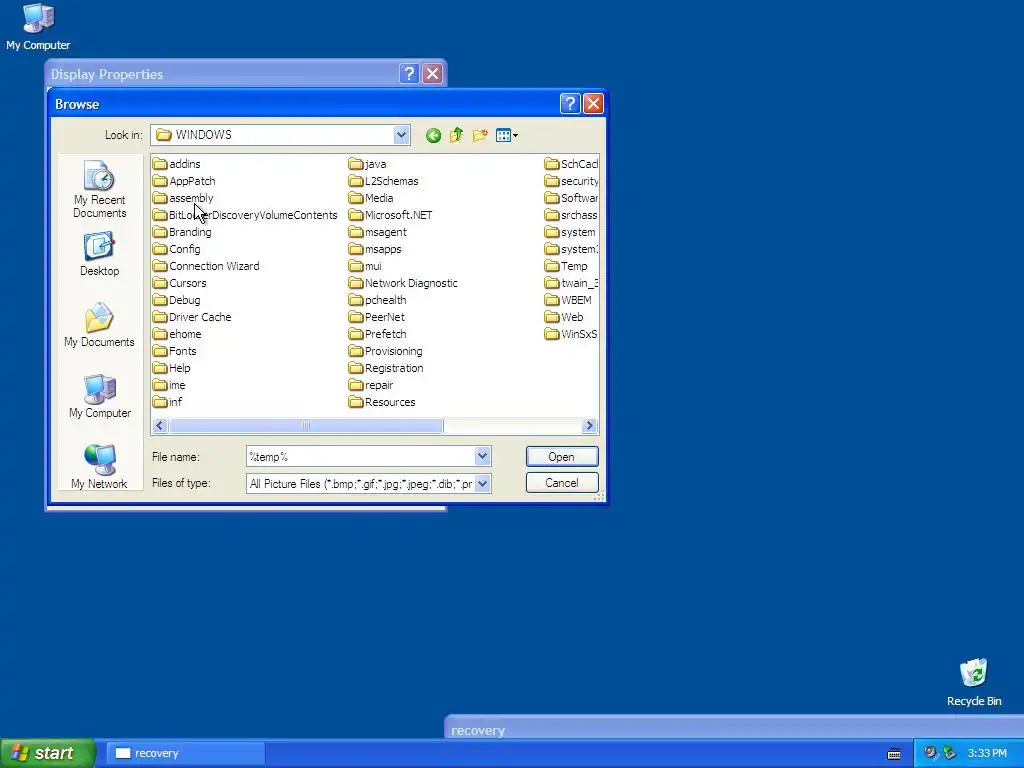Open My Documents in places bar
The image size is (1024, 768).
pos(99,325)
